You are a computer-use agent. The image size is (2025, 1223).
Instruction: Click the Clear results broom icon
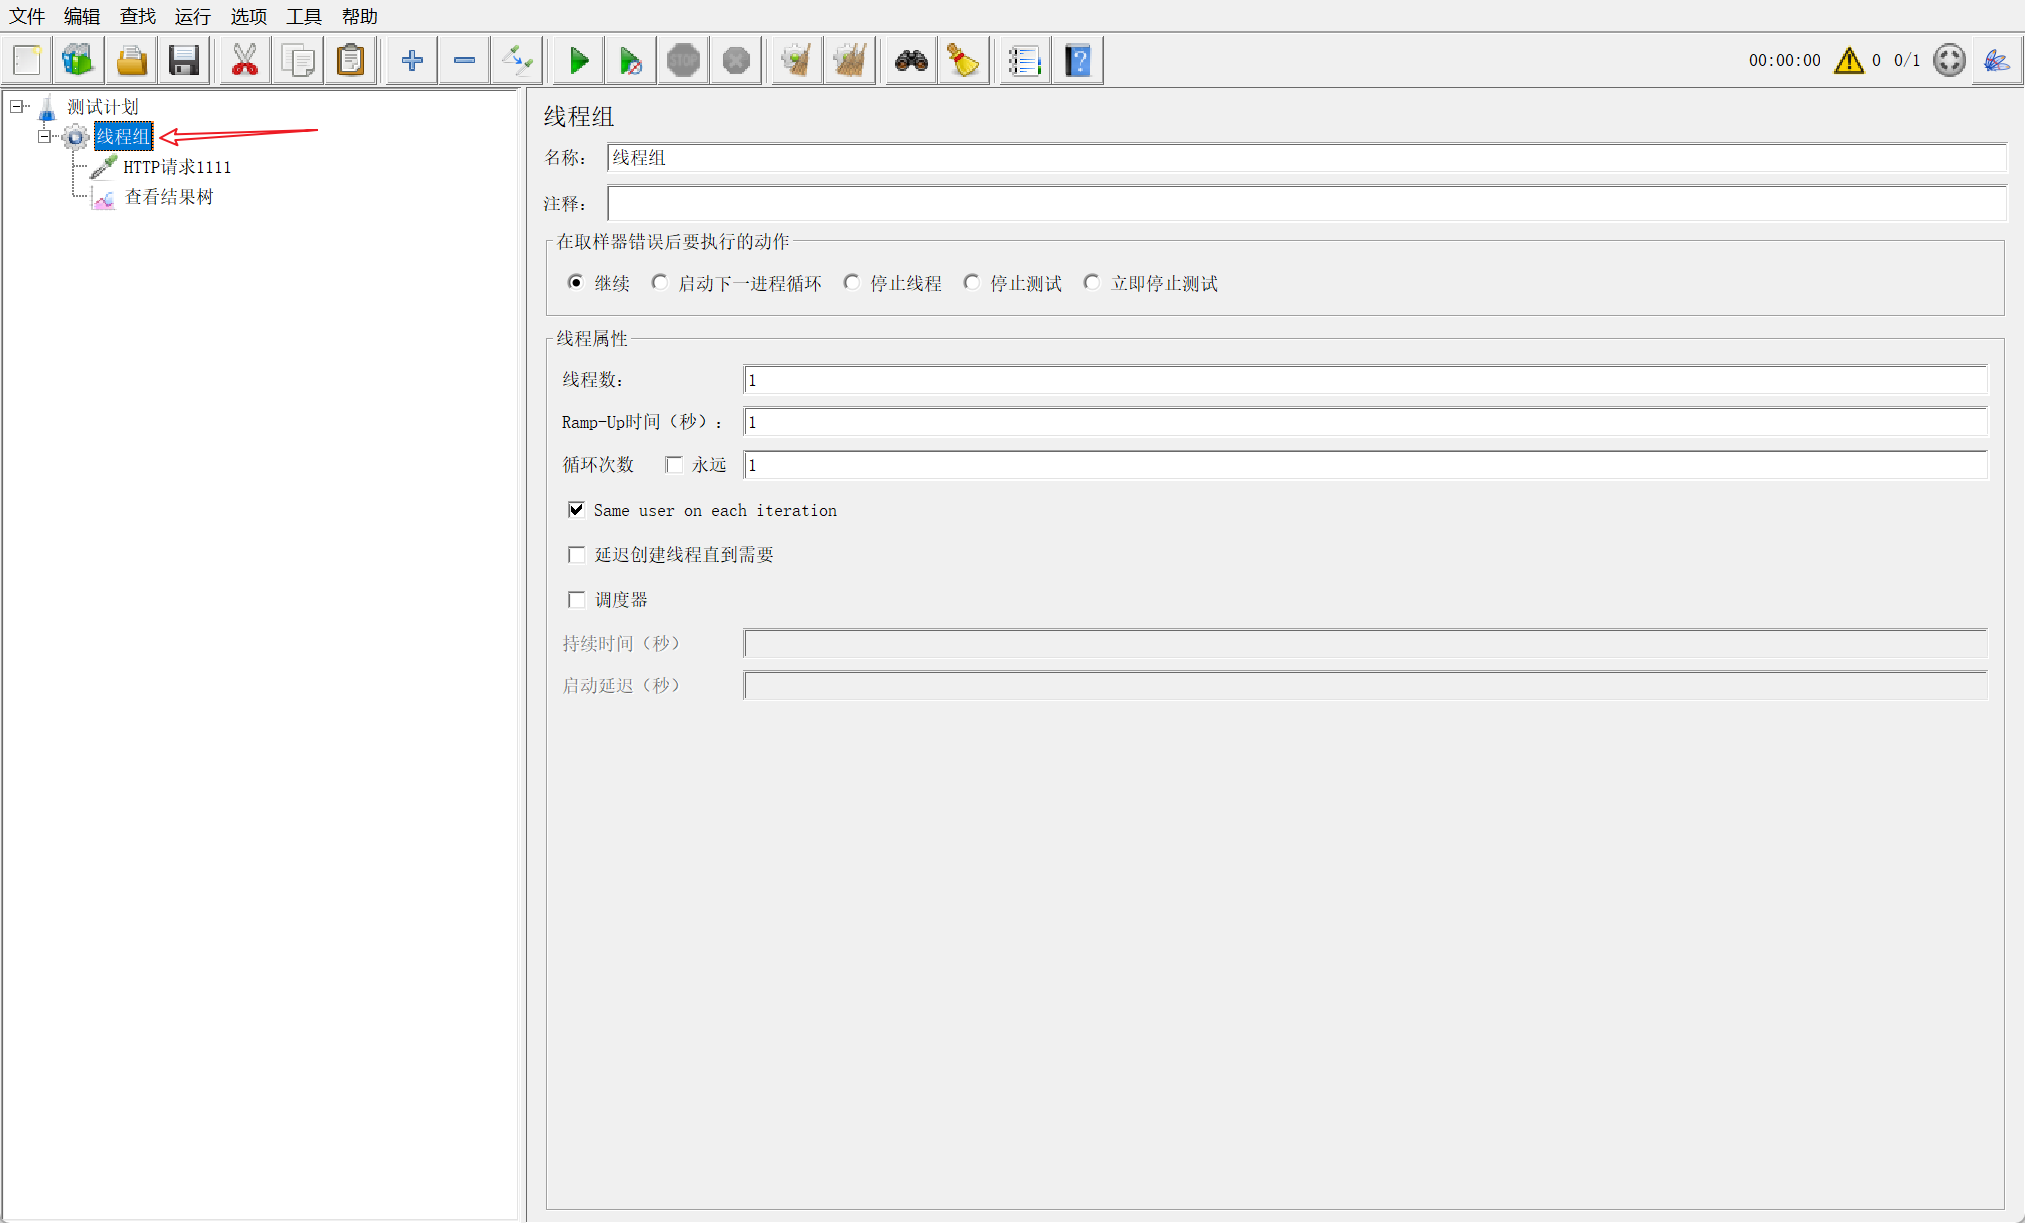[797, 60]
